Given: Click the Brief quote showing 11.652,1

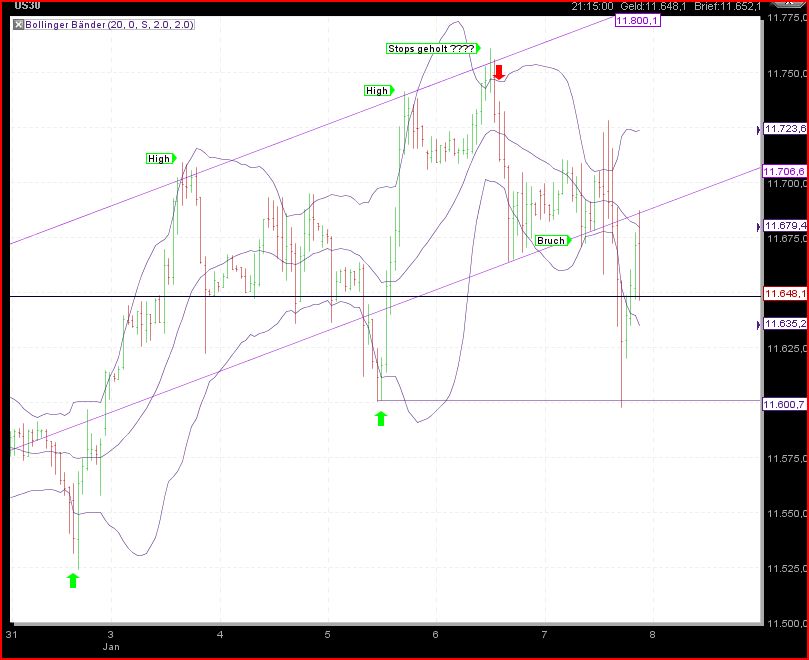Looking at the screenshot, I should [728, 6].
